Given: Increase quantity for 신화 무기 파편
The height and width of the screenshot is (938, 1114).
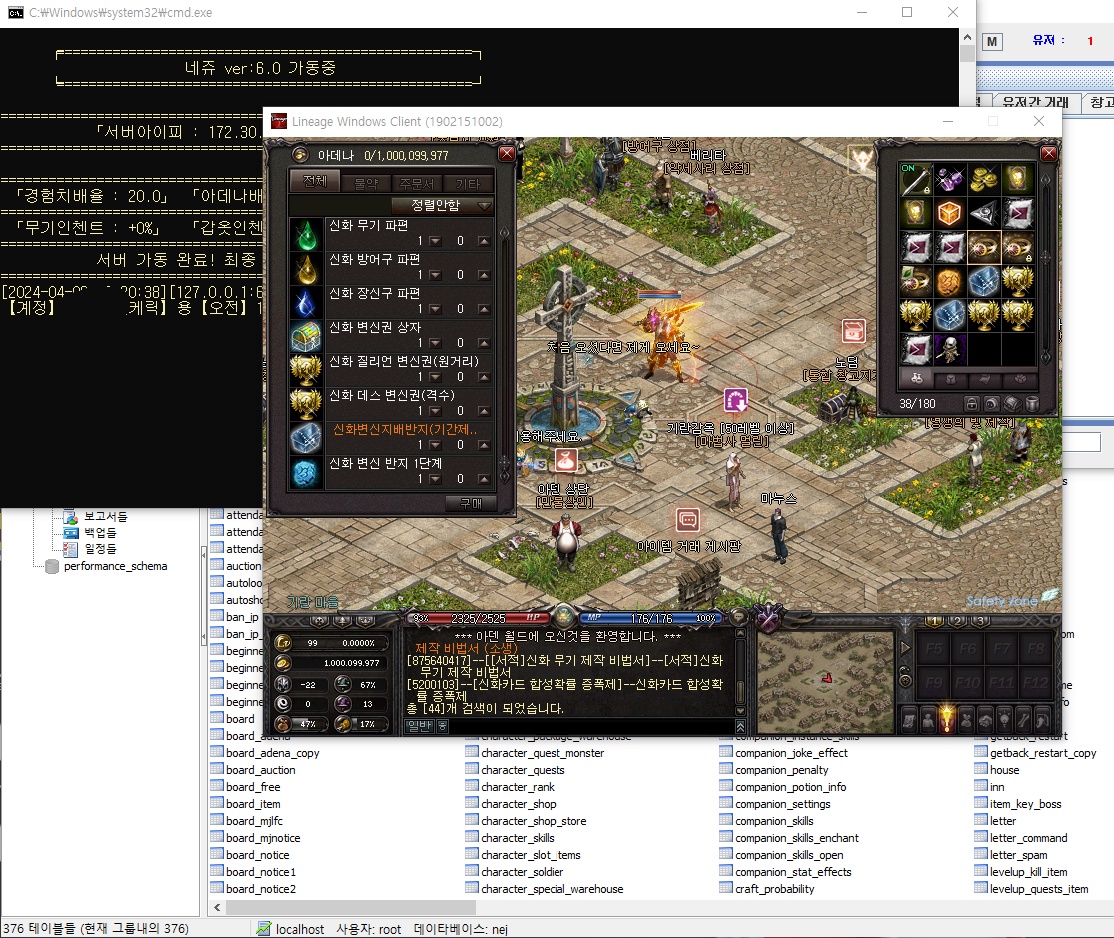Looking at the screenshot, I should click(x=484, y=242).
